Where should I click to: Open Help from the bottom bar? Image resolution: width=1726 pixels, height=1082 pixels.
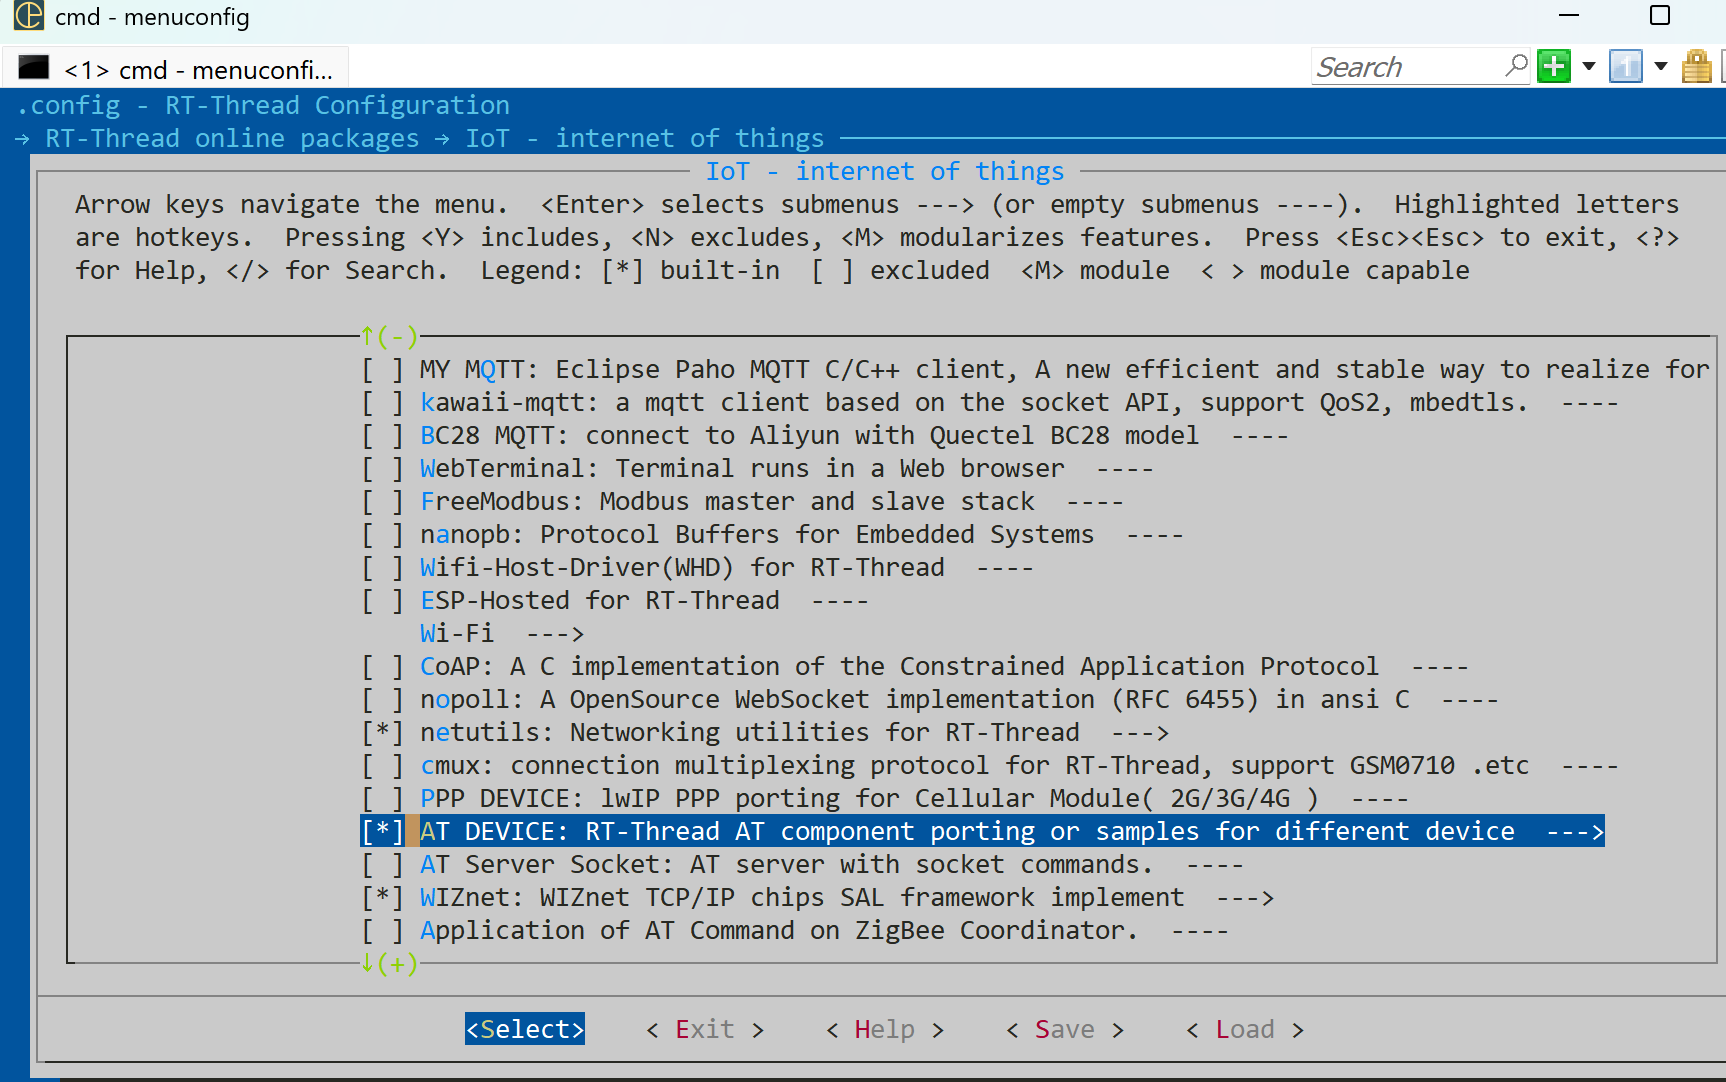tap(885, 1029)
